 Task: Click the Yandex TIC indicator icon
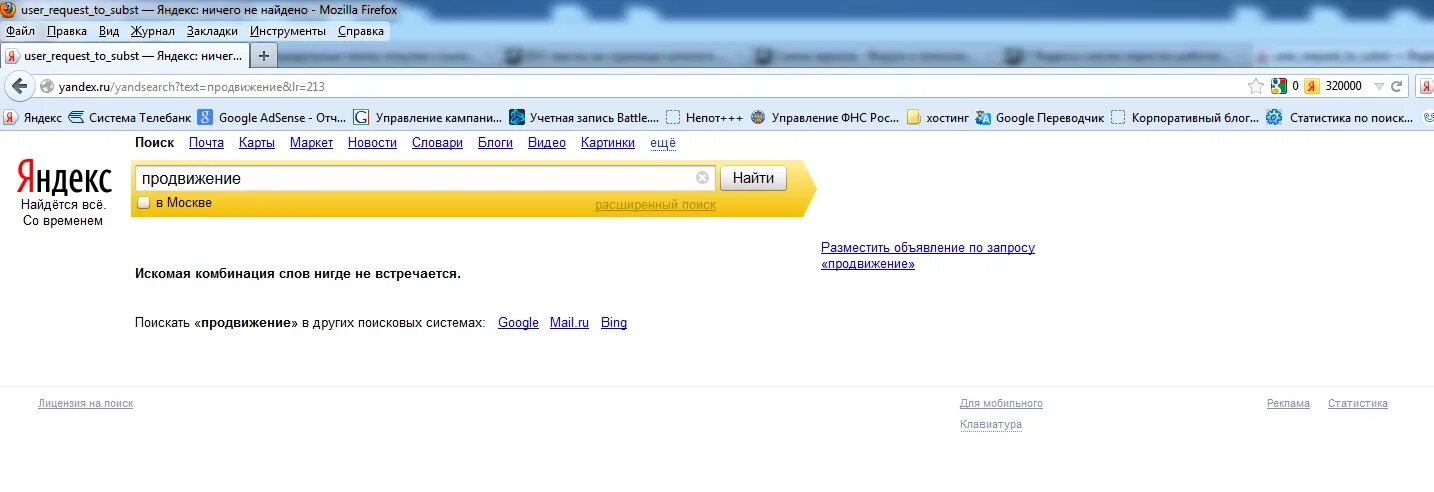(x=1311, y=86)
